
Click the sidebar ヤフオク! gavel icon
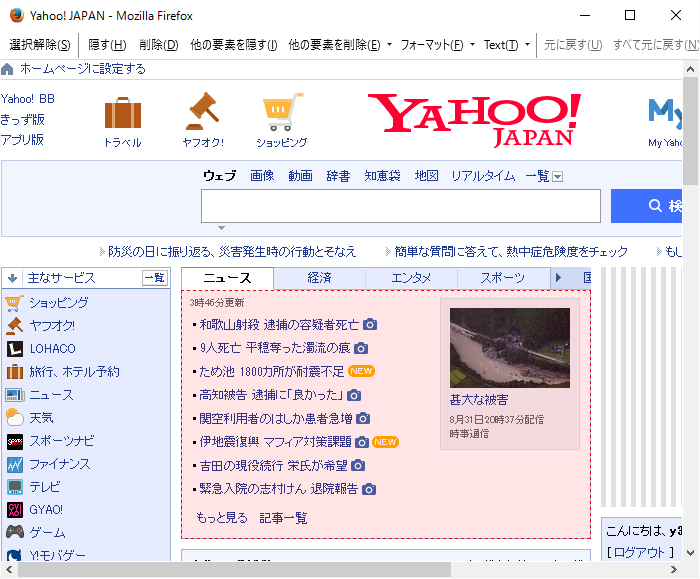[15, 326]
